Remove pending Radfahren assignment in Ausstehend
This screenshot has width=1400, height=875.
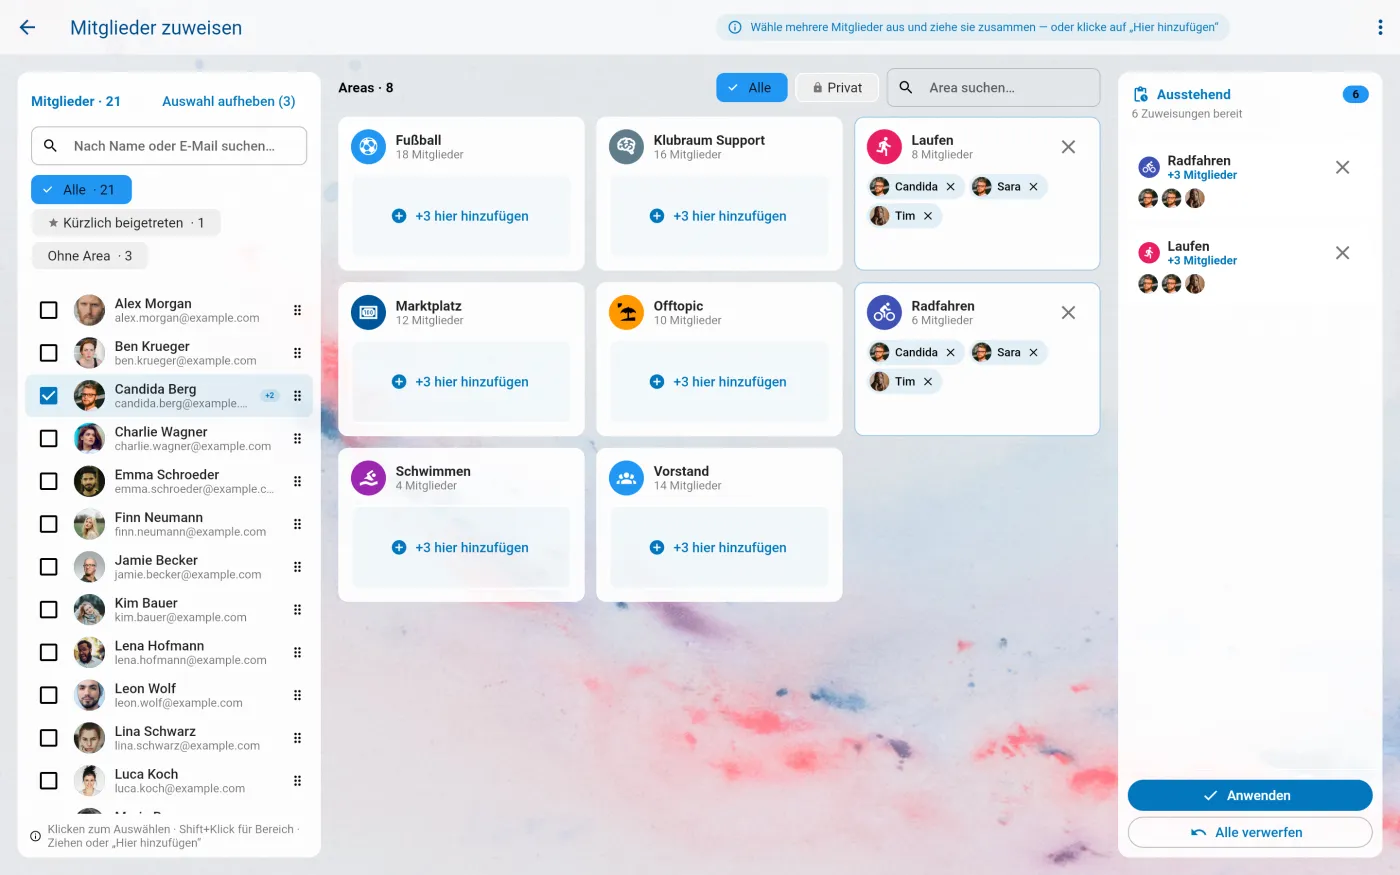point(1342,168)
